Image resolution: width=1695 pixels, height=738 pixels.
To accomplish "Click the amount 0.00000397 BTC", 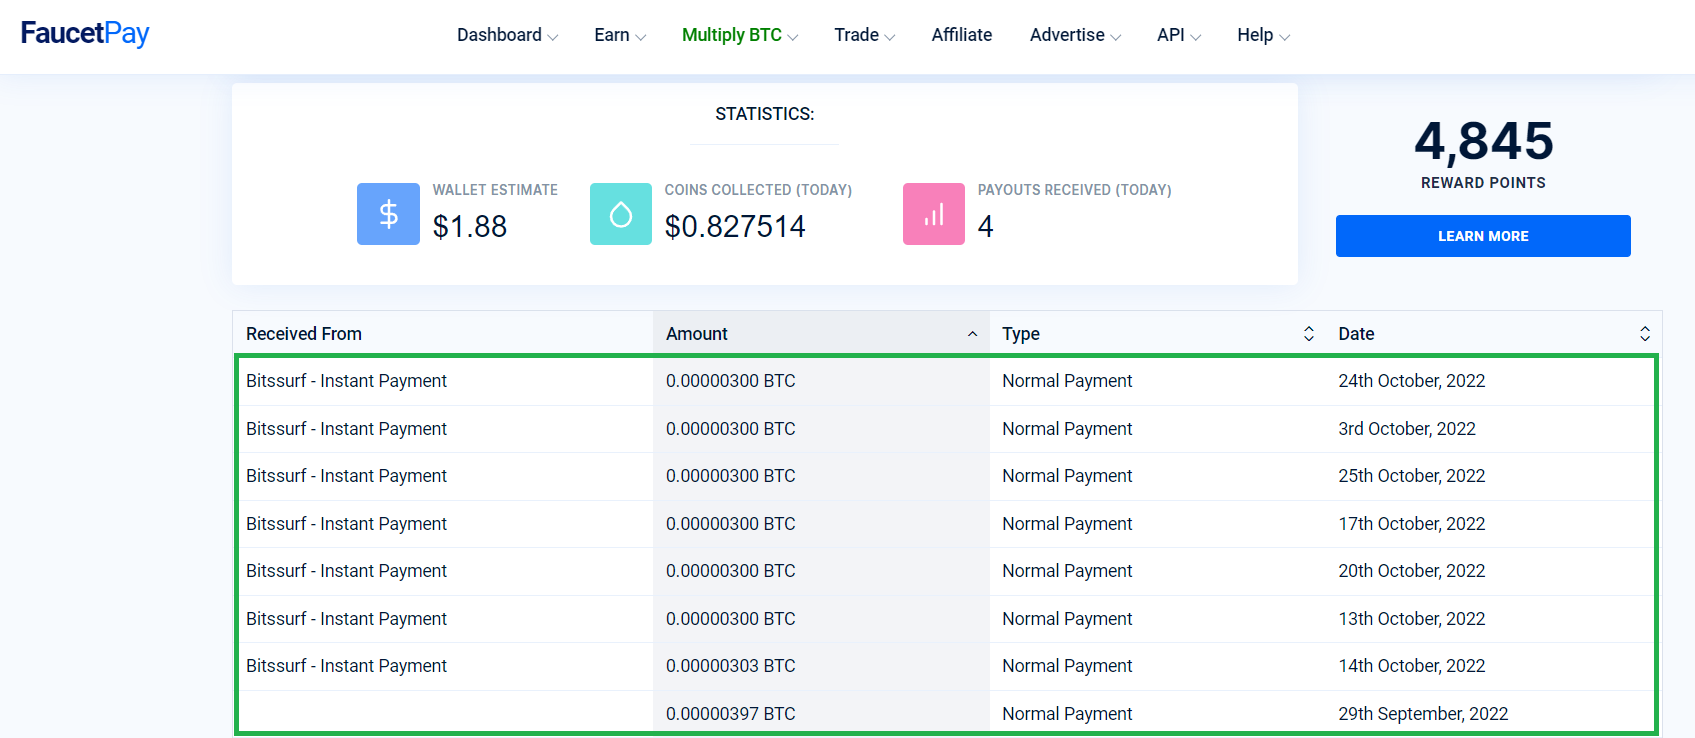I will tap(731, 714).
